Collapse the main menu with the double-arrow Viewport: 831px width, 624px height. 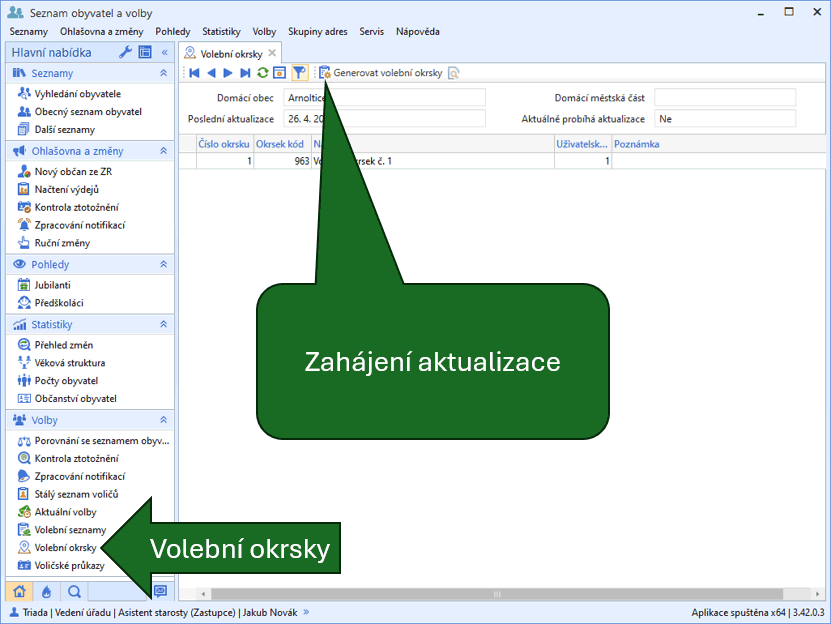click(x=164, y=52)
